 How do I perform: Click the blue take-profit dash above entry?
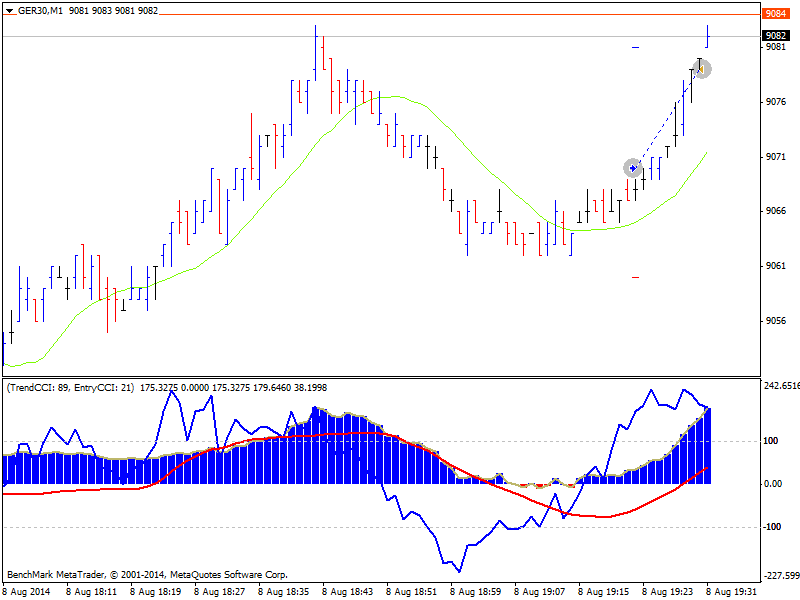coord(635,47)
